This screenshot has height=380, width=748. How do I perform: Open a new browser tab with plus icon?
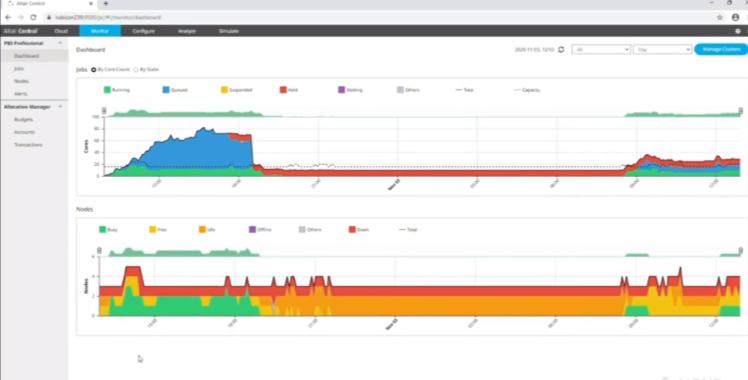click(x=106, y=3)
